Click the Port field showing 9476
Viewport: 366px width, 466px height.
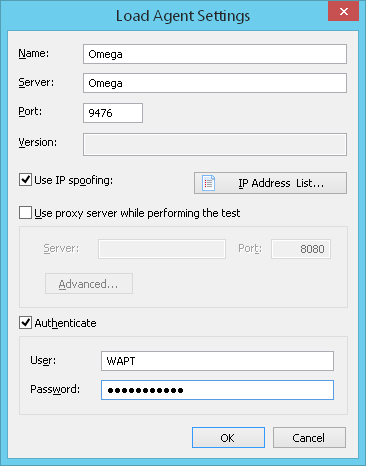point(113,113)
